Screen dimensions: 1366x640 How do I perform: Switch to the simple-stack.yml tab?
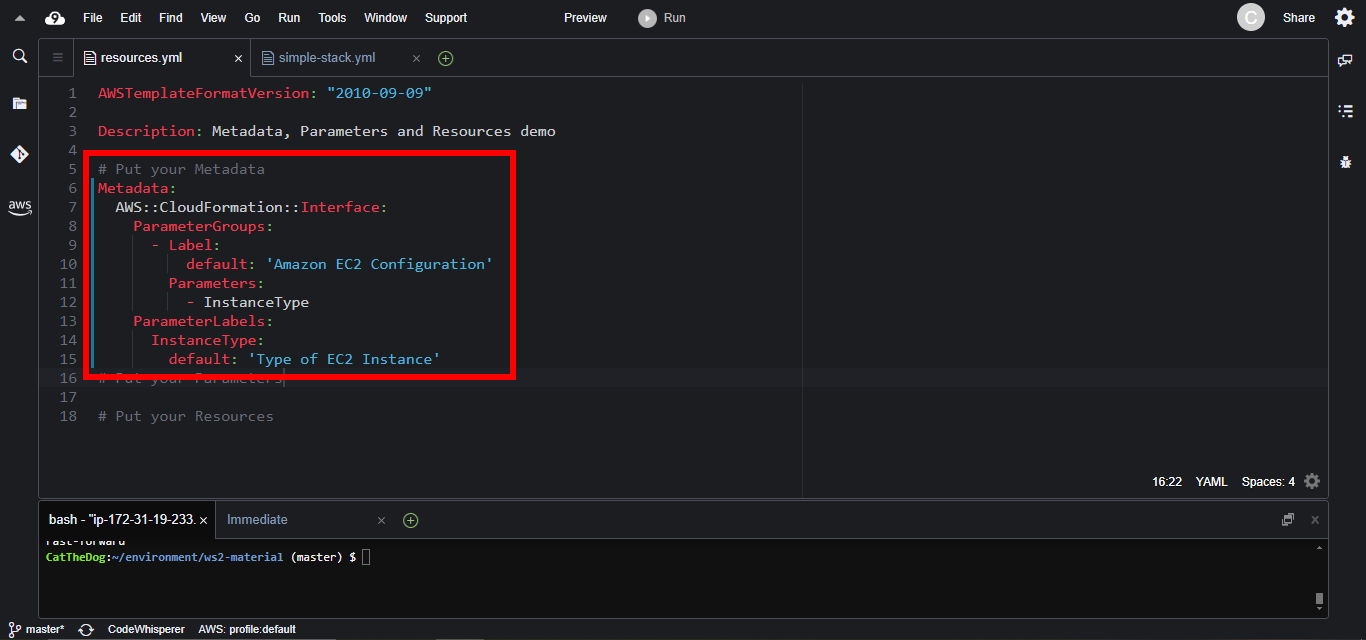tap(326, 58)
